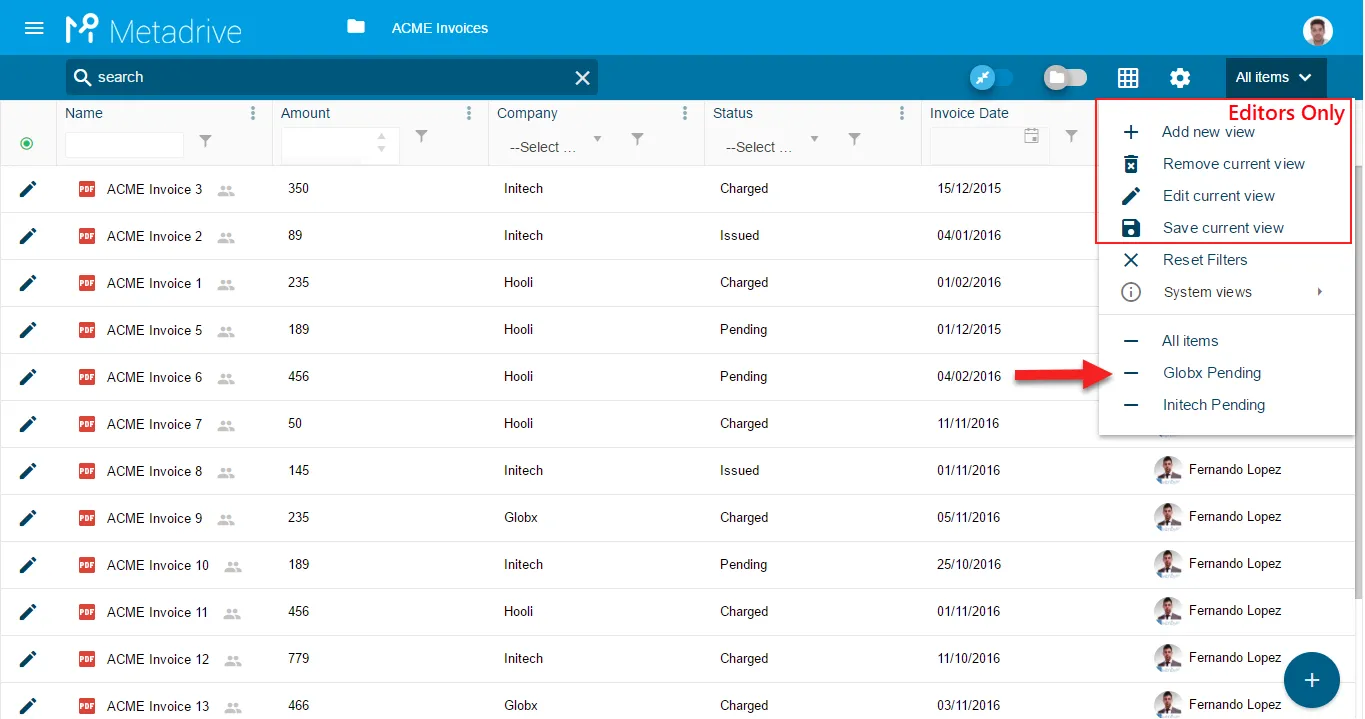The image size is (1365, 719).
Task: Click the Amount column filter icon
Action: 421,137
